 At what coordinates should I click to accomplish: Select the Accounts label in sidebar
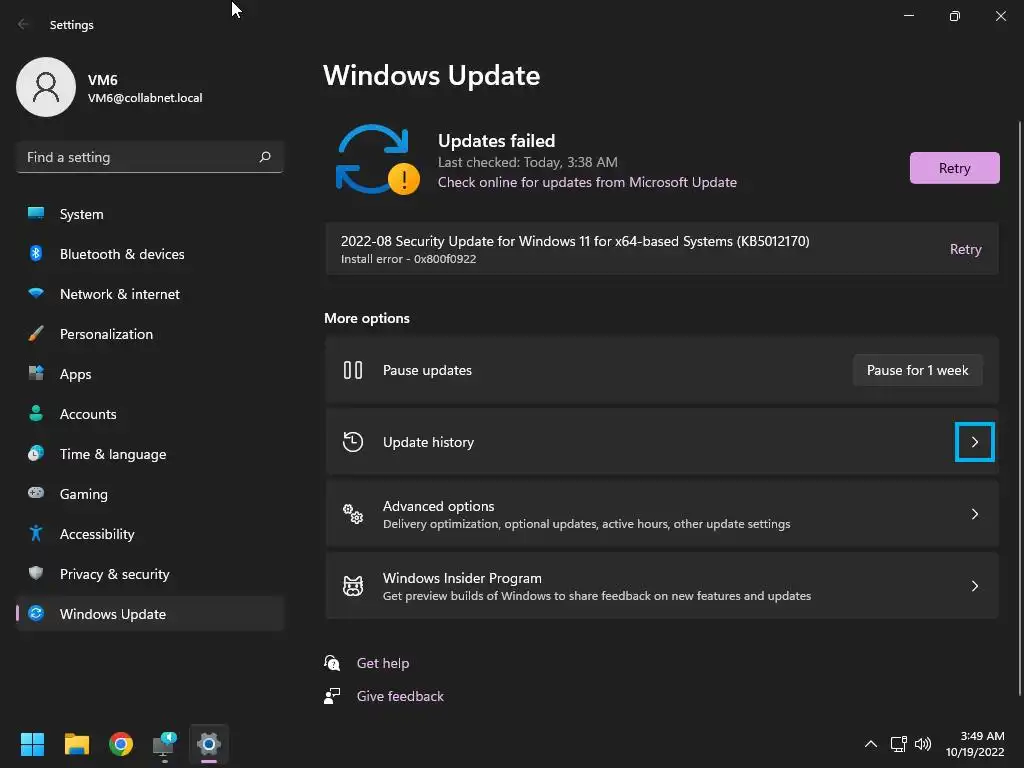click(88, 414)
